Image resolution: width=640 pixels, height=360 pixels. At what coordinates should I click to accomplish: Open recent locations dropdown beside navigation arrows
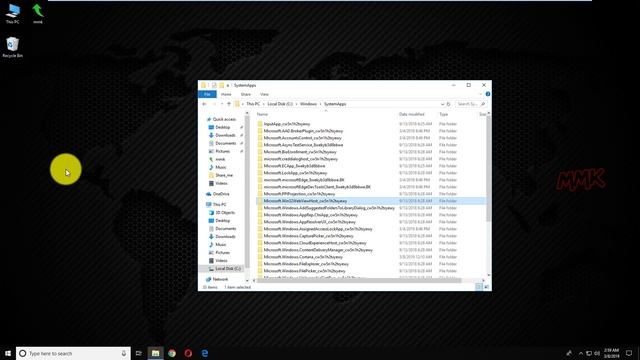point(222,104)
